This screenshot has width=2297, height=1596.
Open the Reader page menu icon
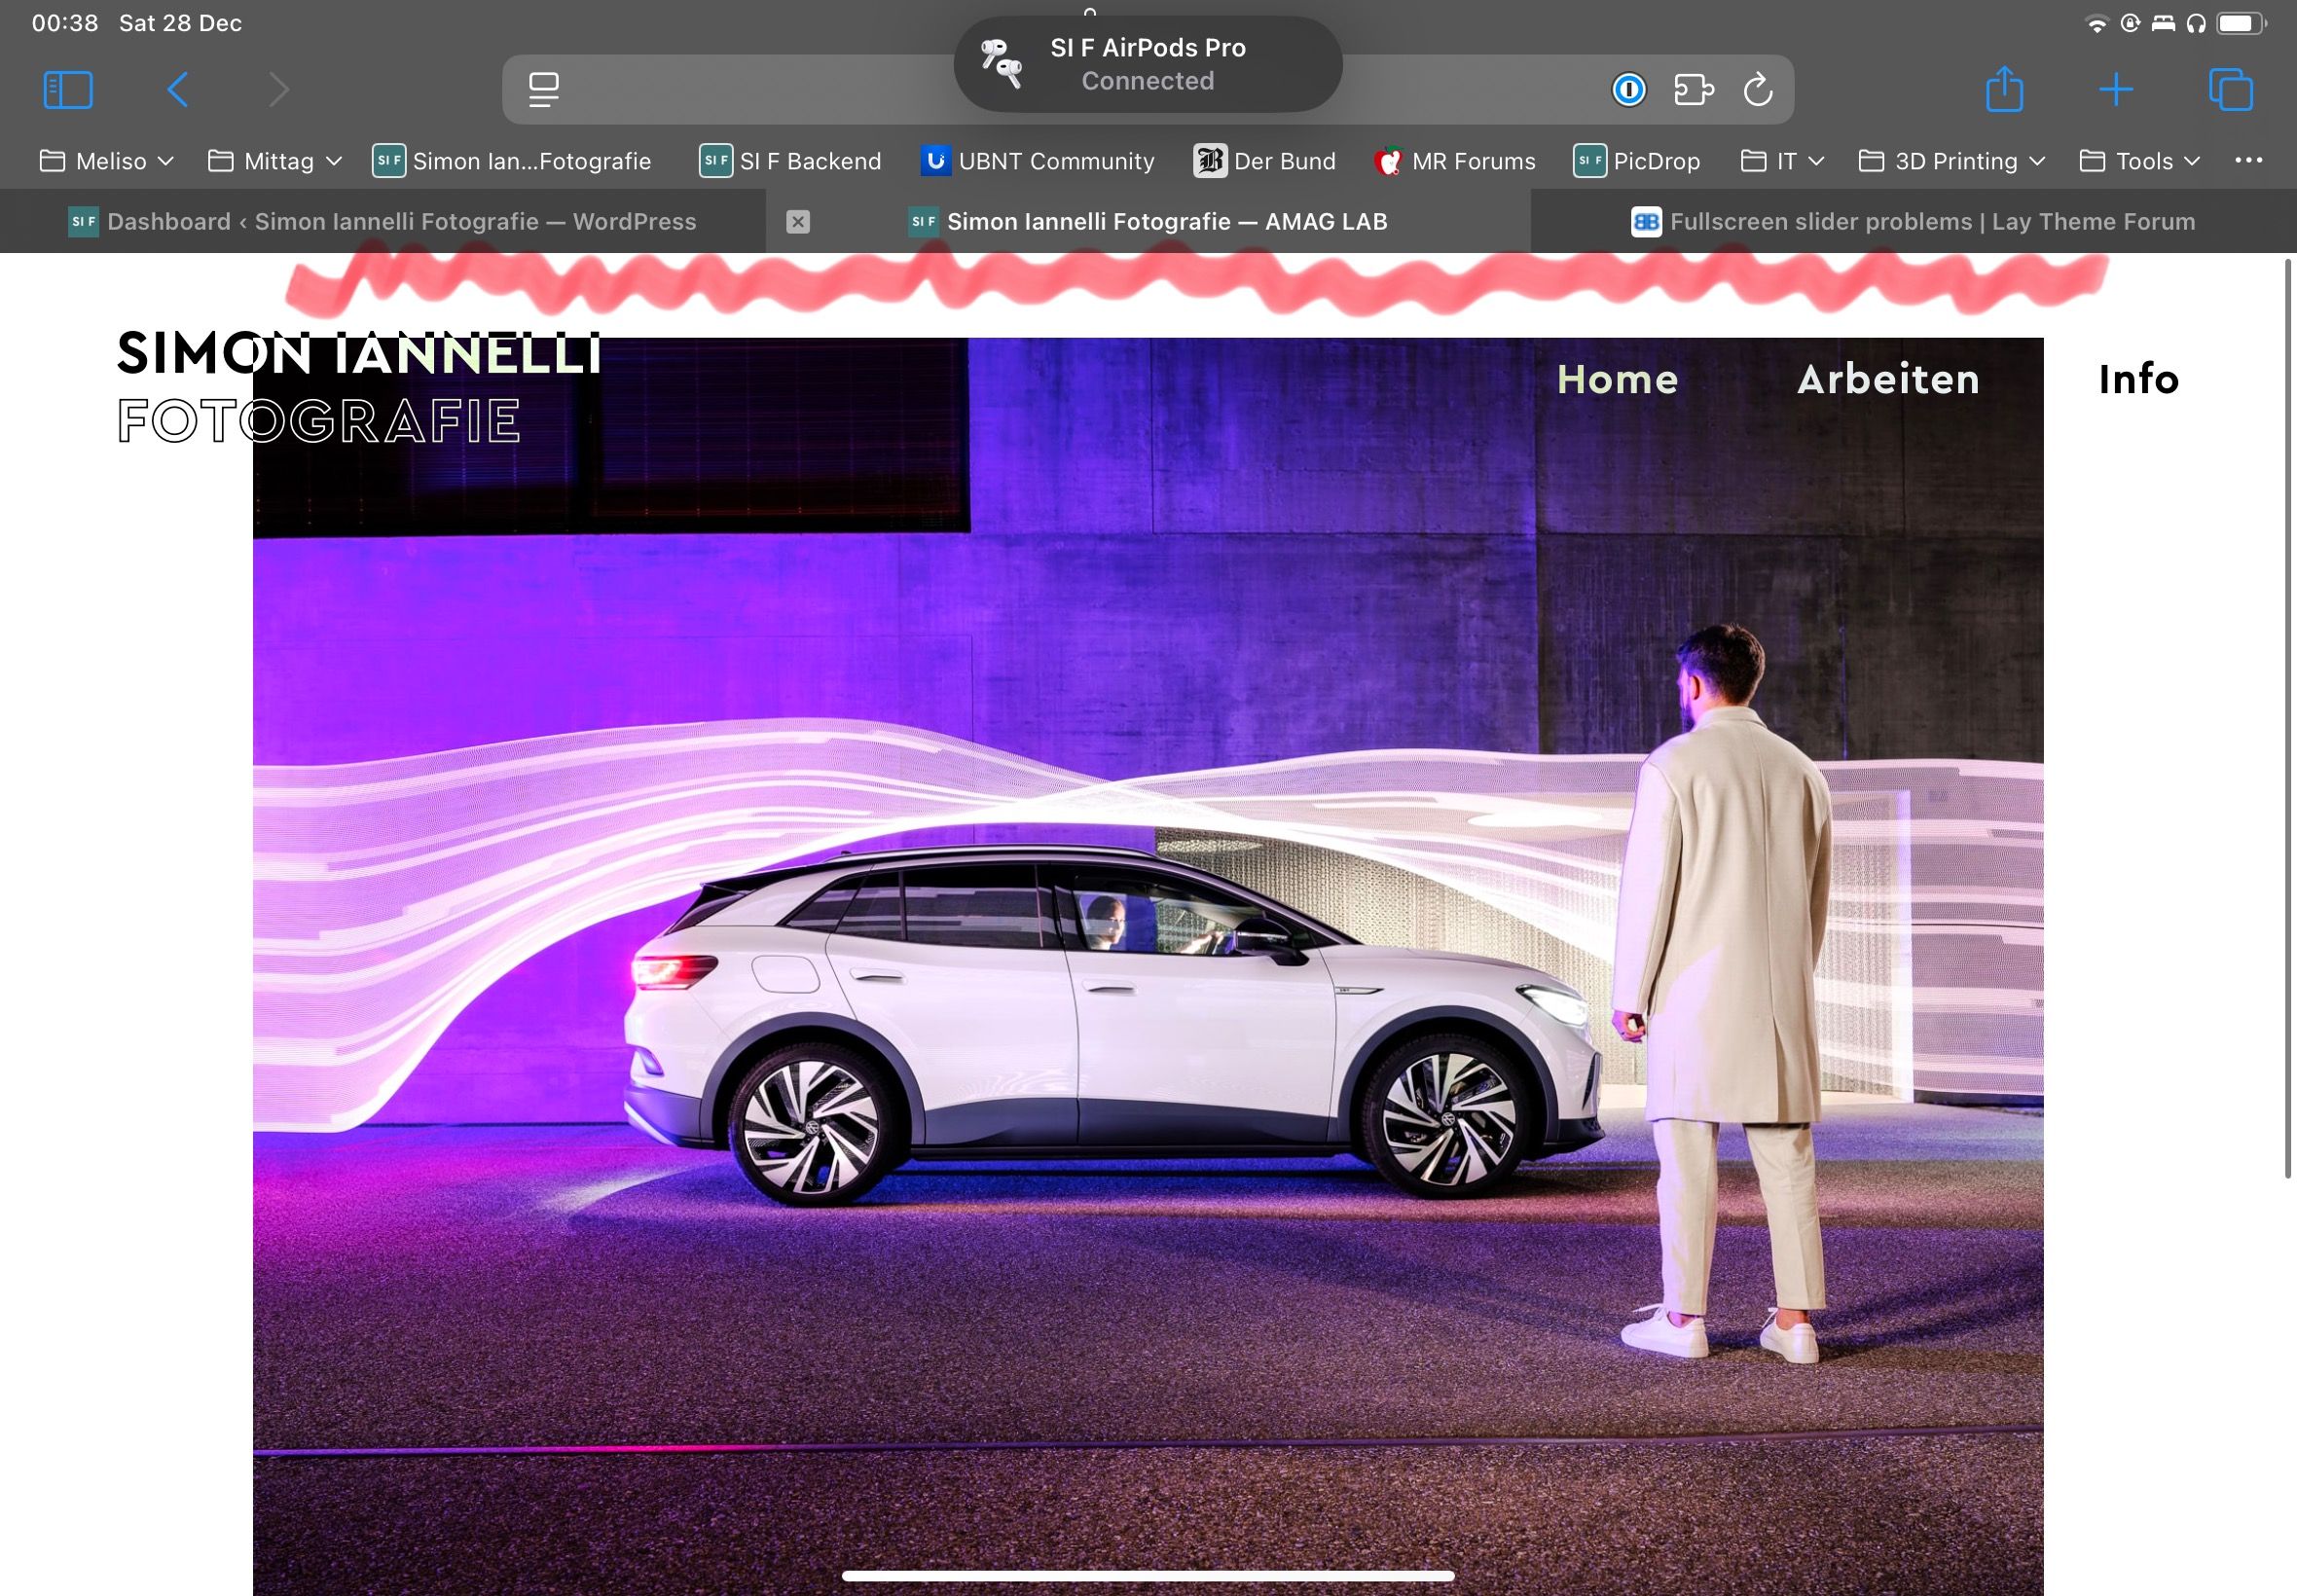[x=544, y=90]
